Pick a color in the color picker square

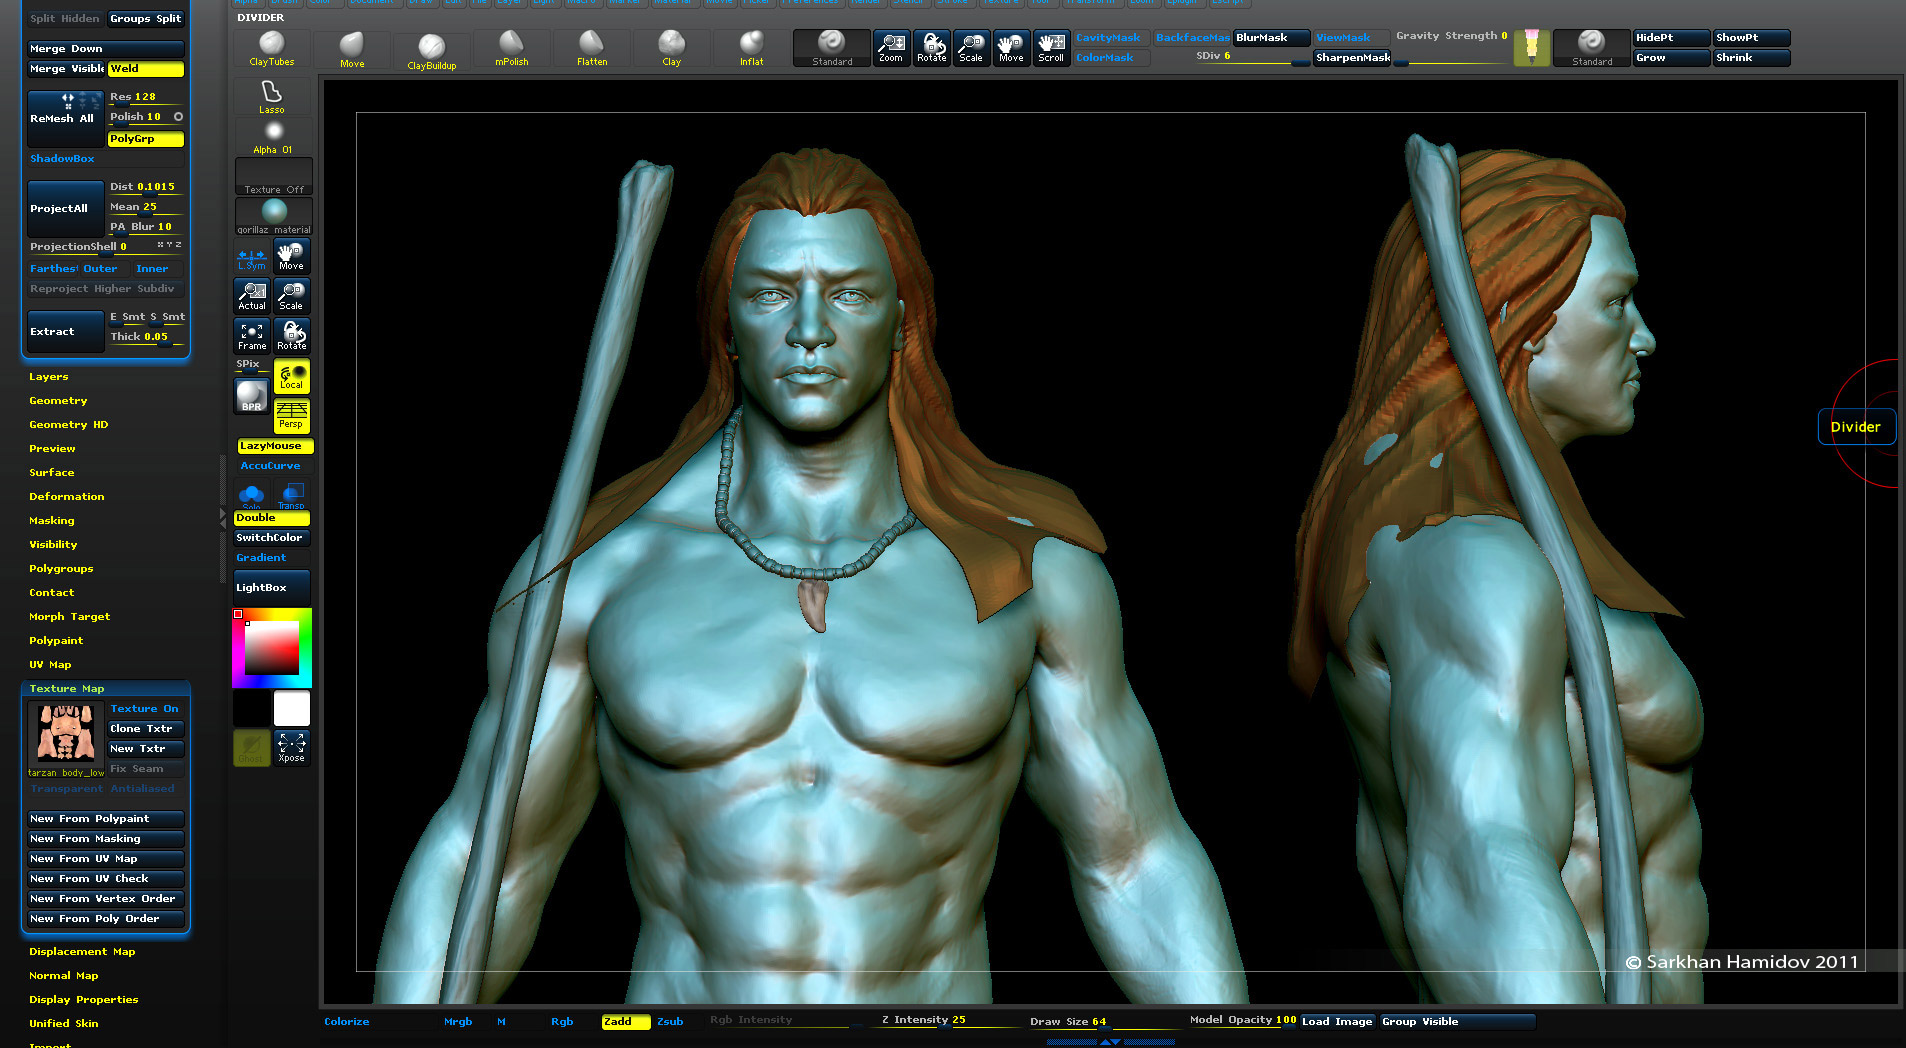point(272,647)
